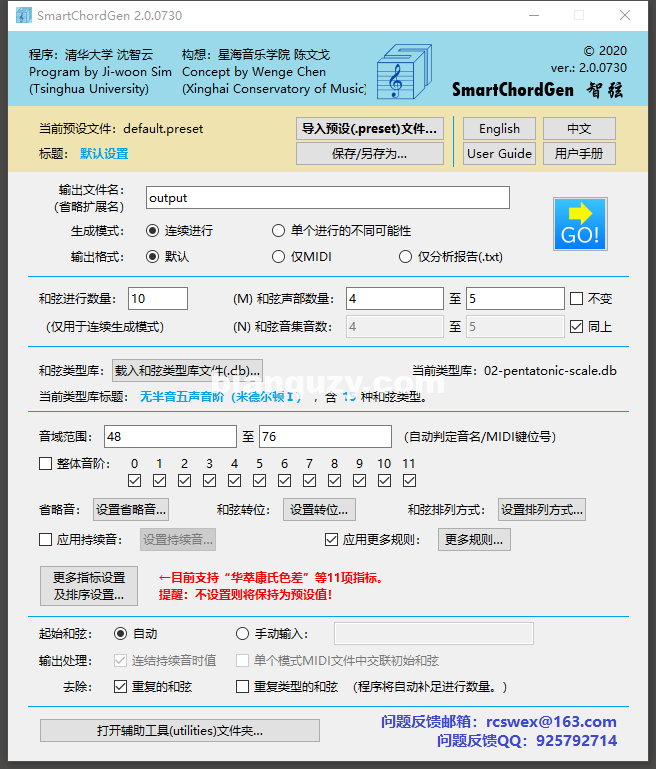Screen dimensions: 656x769
Task: Enable the 整体音阶 checkbox
Action: point(46,463)
